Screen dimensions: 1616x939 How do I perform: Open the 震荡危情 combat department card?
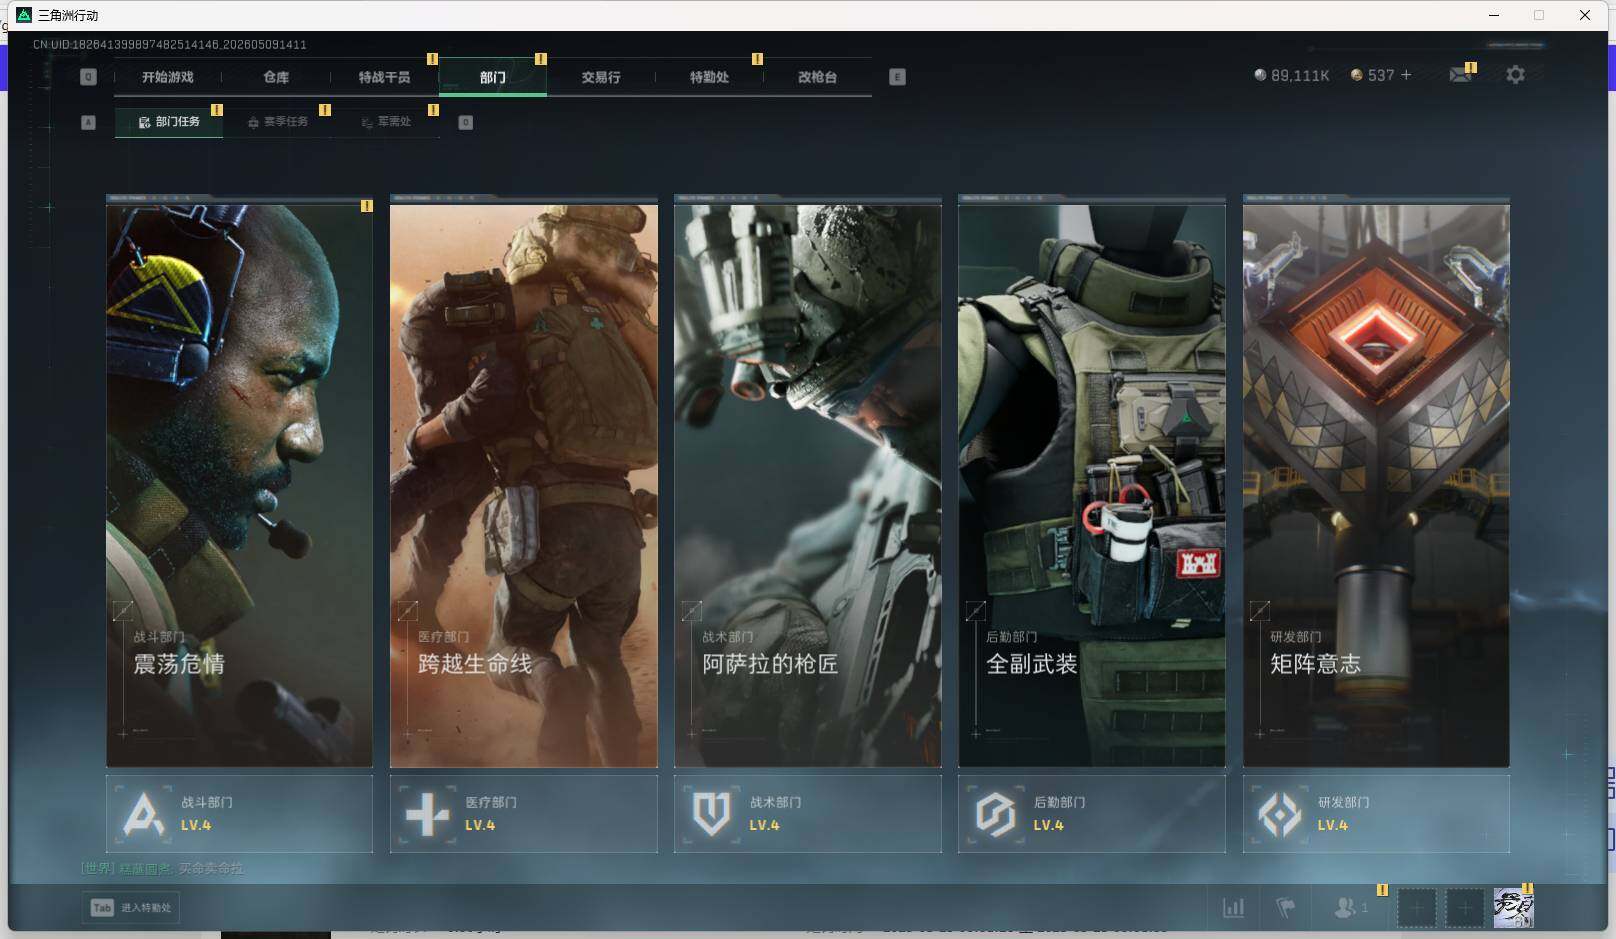point(239,485)
